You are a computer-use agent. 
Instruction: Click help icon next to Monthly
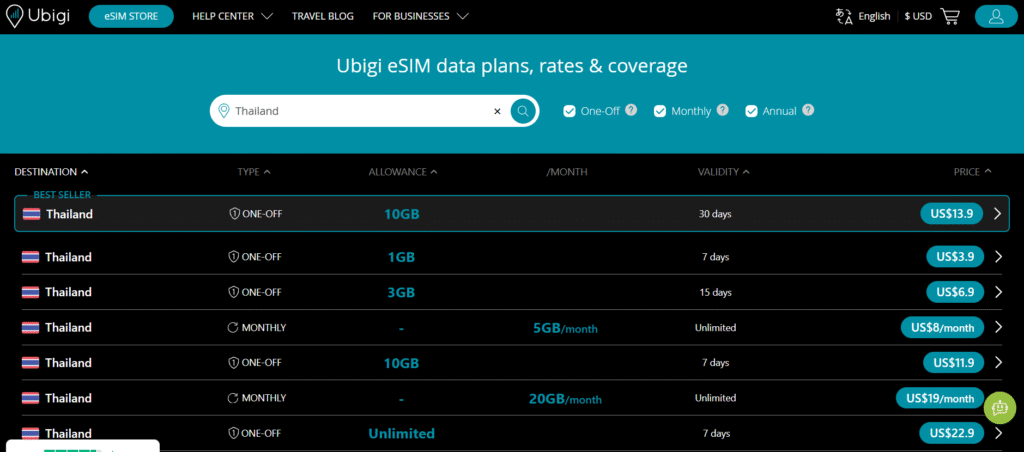[x=722, y=110]
